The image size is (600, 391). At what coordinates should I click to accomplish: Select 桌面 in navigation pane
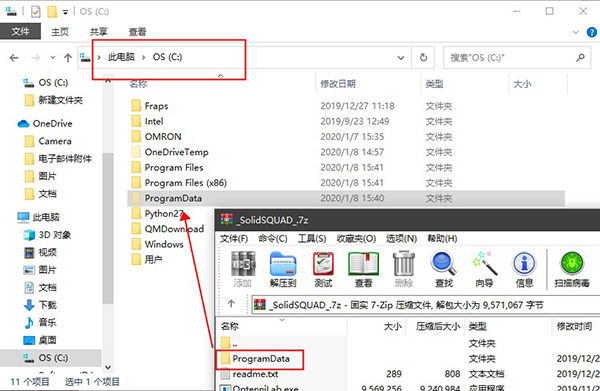point(41,340)
